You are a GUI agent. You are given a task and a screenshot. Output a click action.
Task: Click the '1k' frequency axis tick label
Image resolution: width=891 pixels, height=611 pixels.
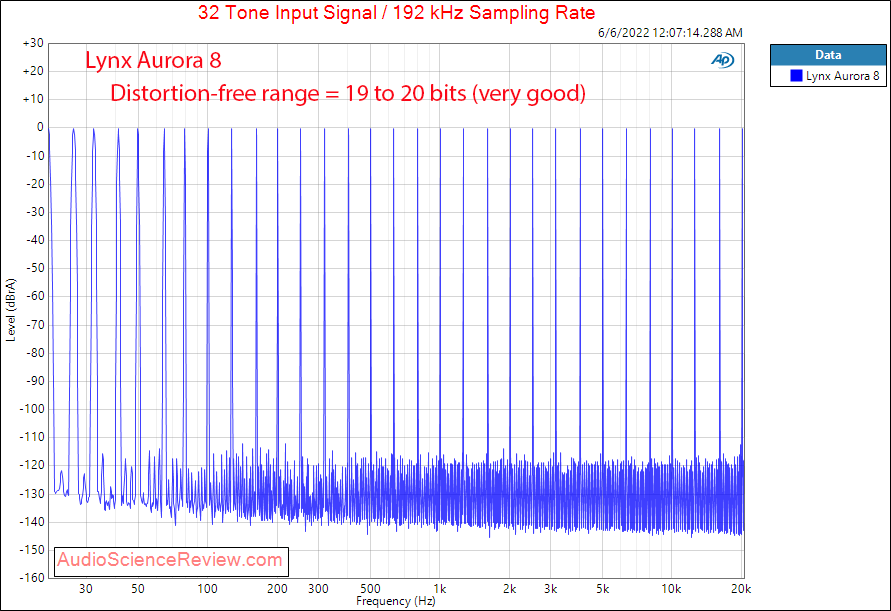click(x=440, y=589)
